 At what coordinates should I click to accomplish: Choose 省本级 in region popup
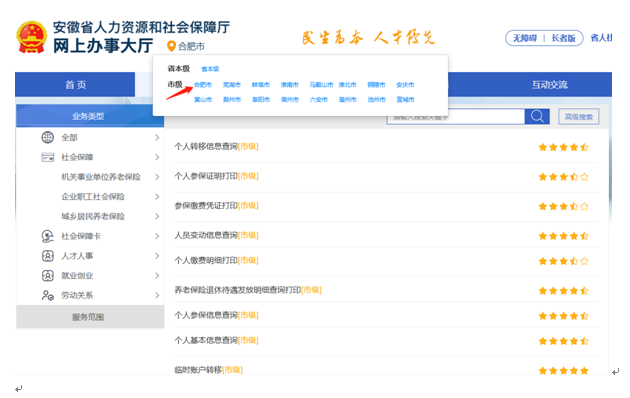[x=210, y=69]
